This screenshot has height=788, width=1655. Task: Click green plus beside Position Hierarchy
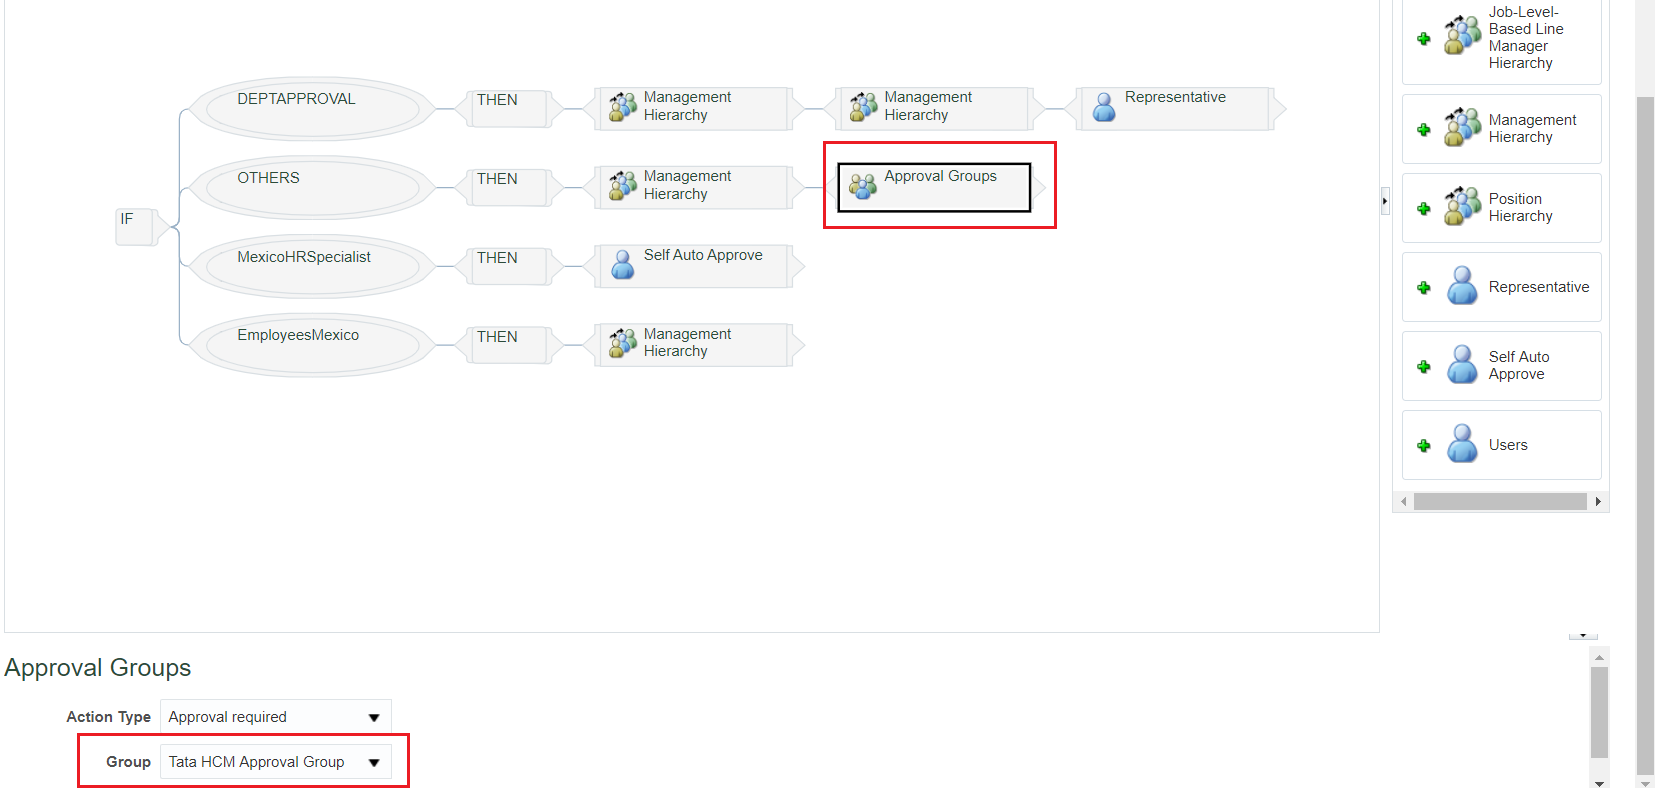(1424, 209)
